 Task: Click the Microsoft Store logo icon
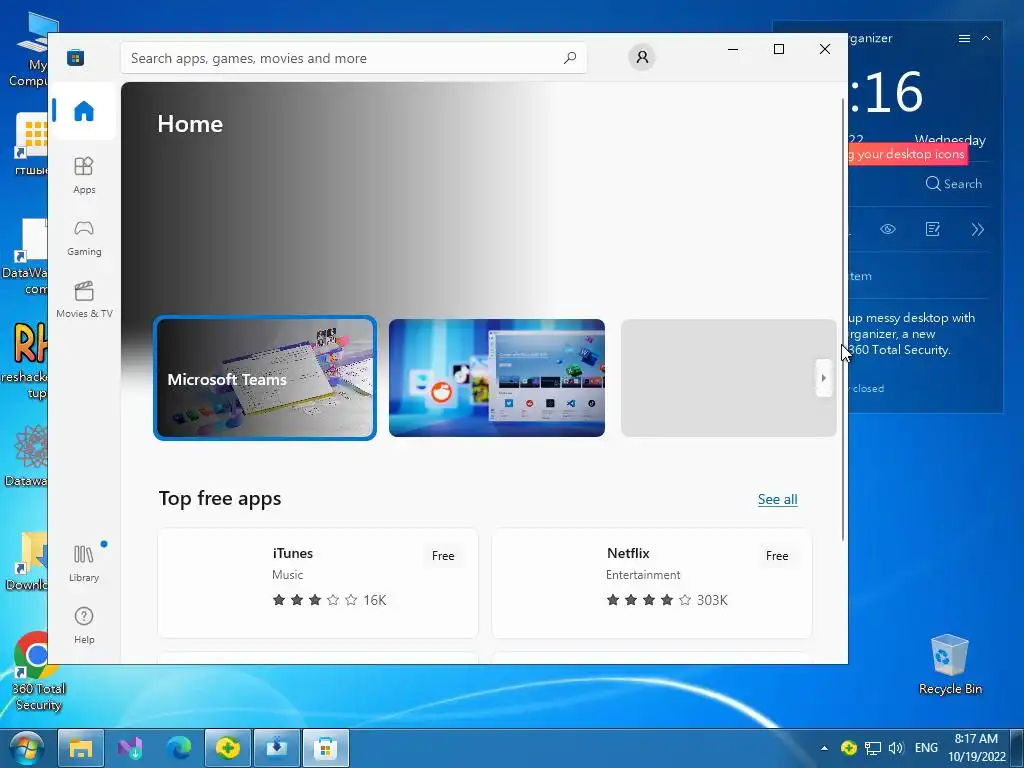click(75, 57)
